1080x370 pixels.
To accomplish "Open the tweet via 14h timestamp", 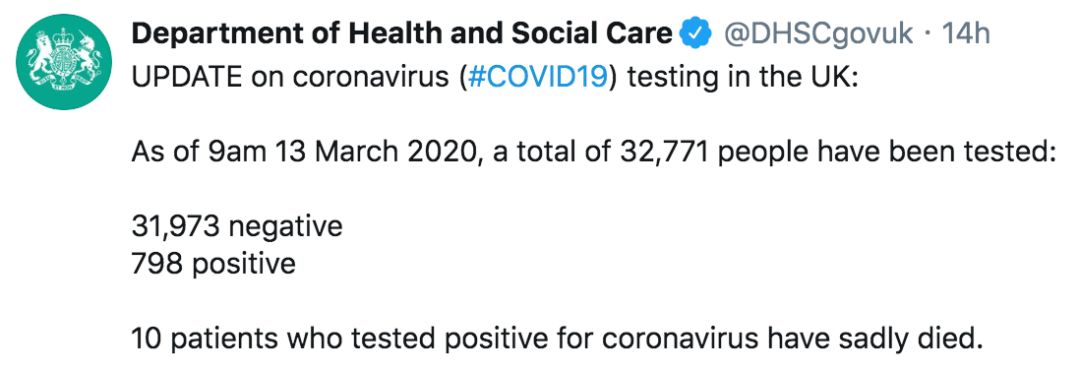I will pos(966,34).
